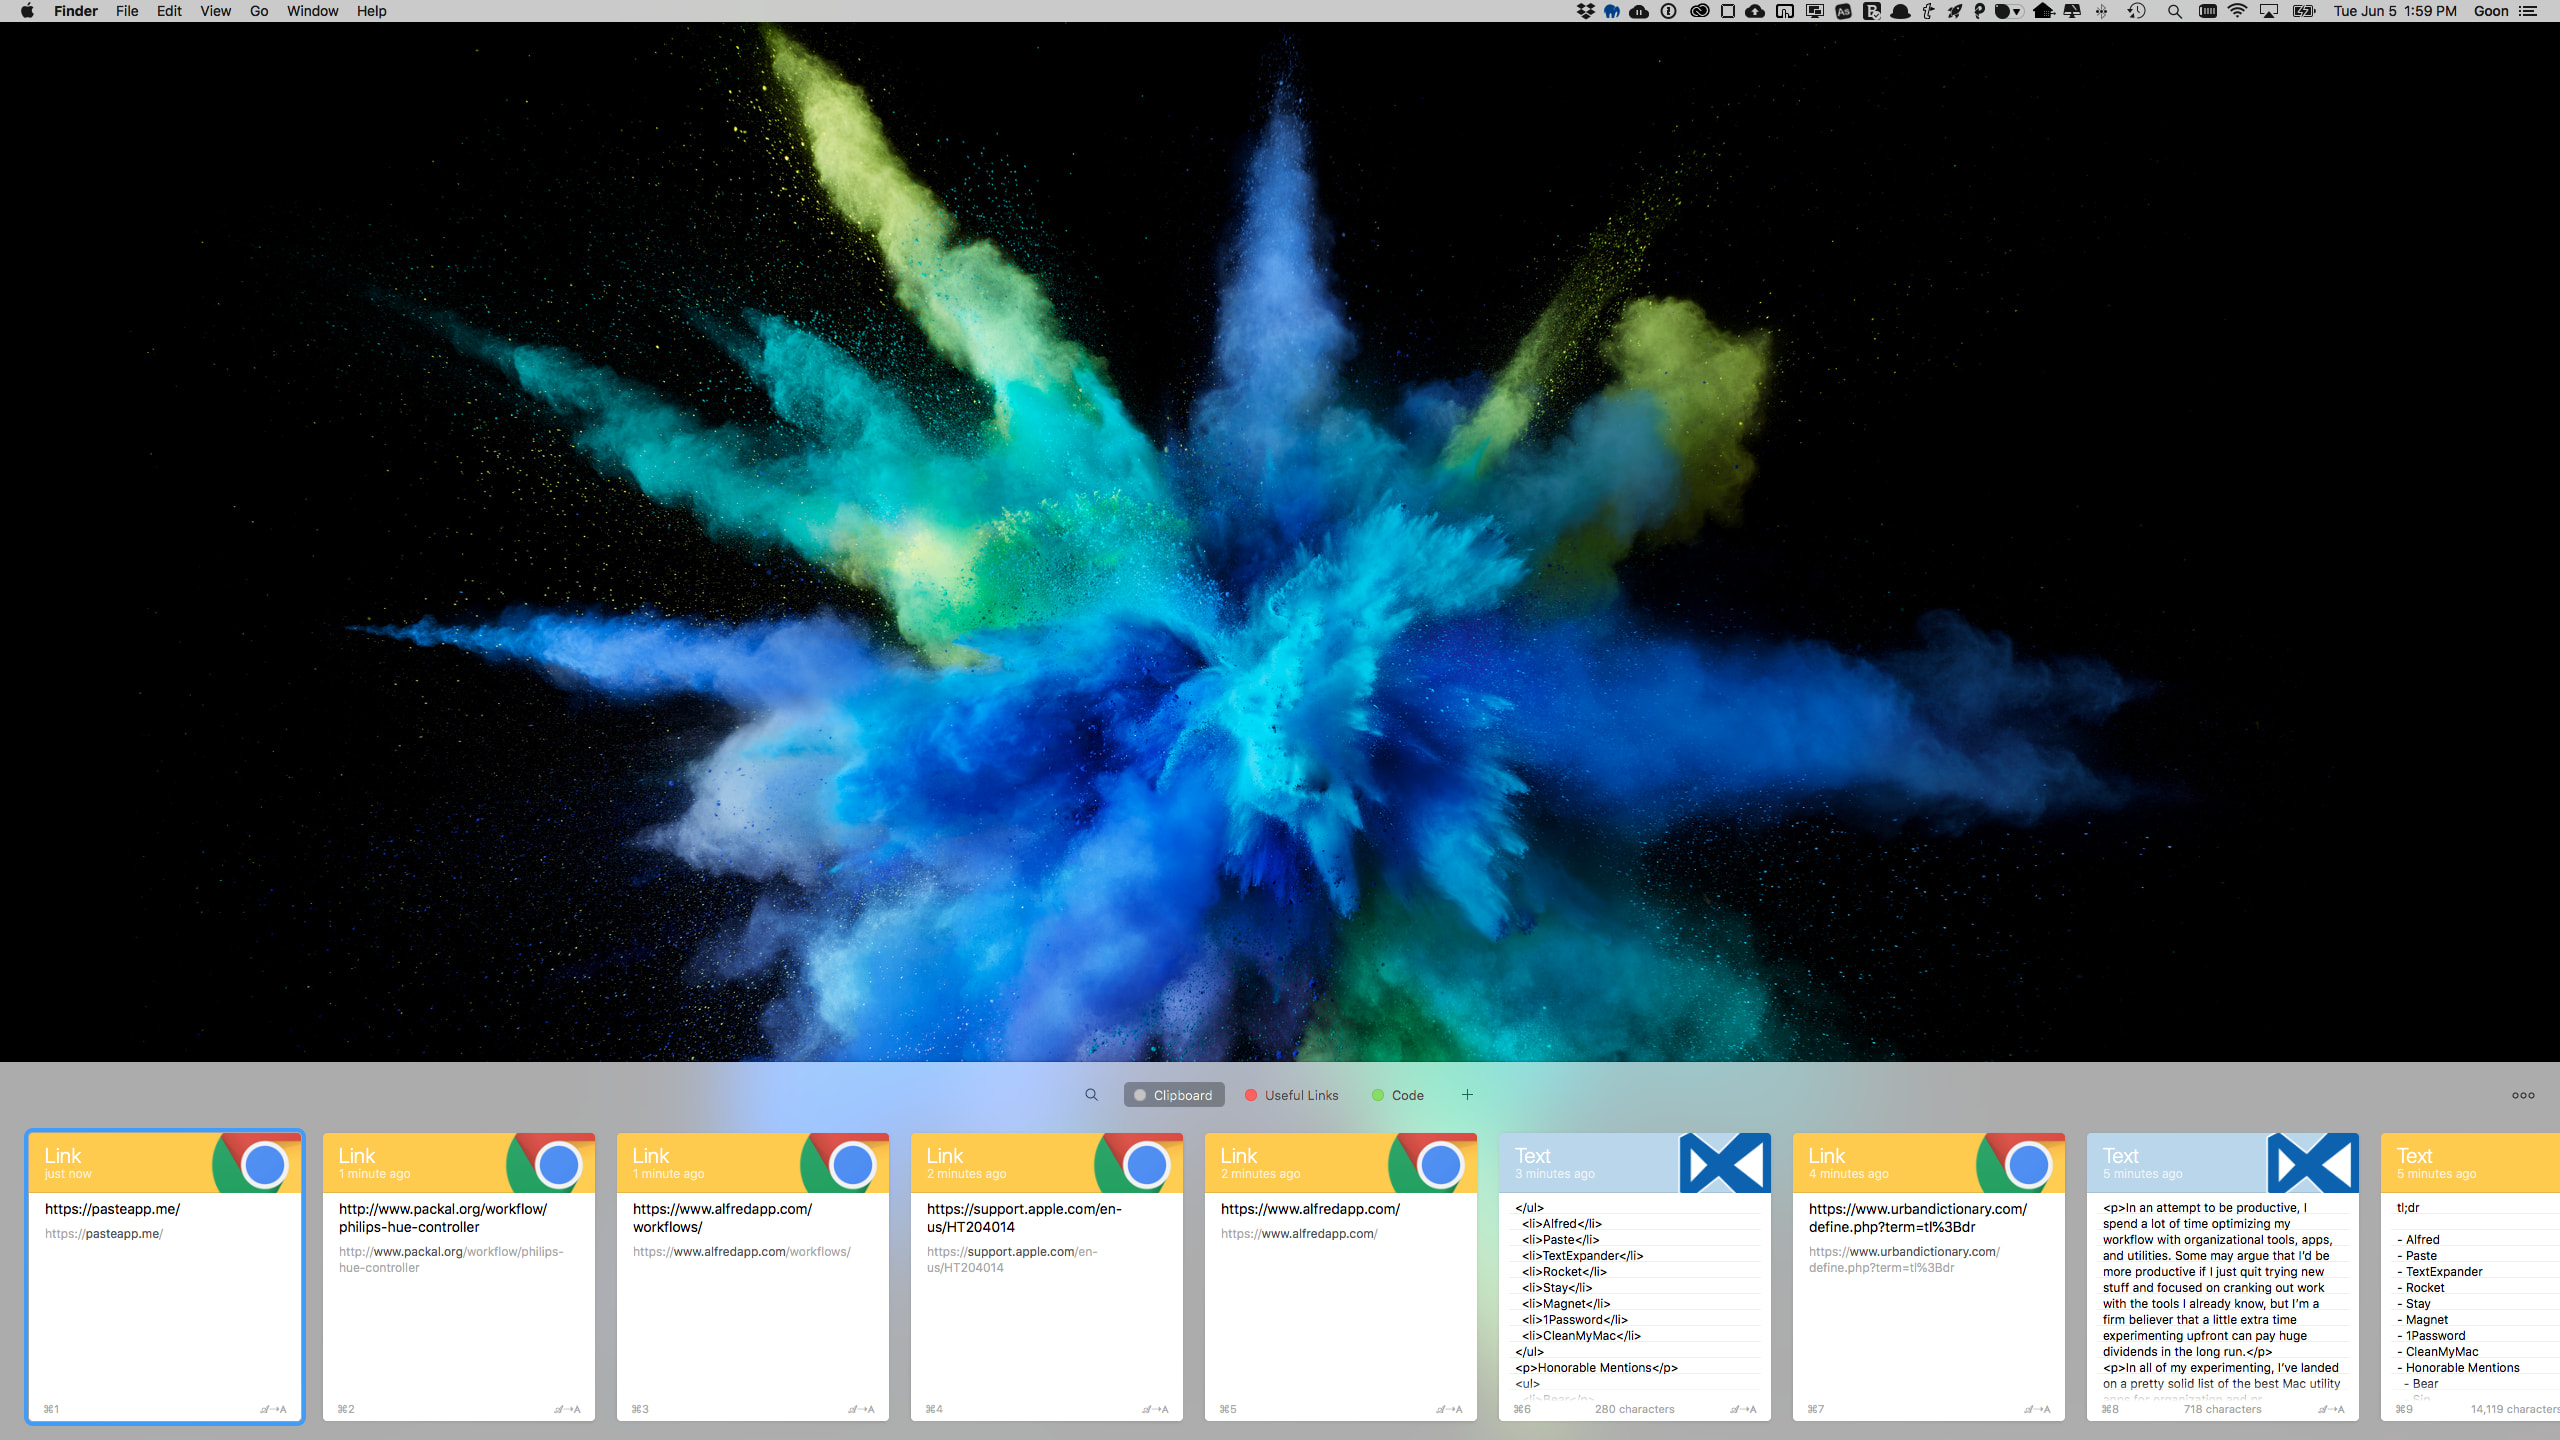Open the File menu

point(127,11)
